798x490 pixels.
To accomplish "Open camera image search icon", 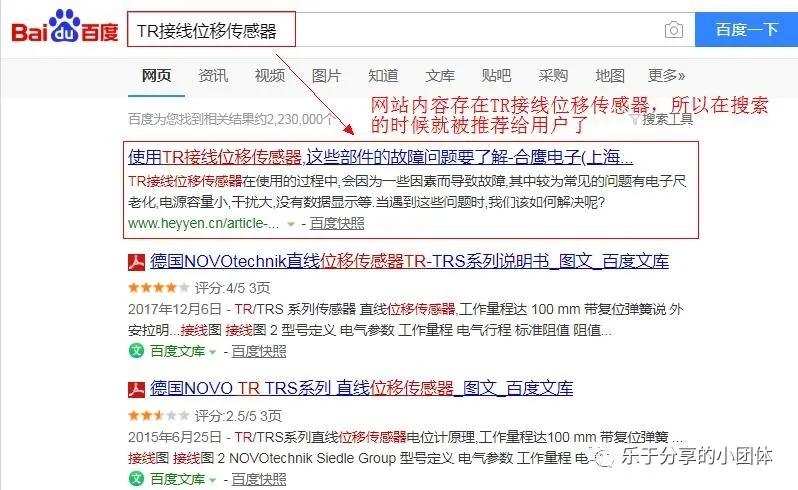I will (x=674, y=30).
